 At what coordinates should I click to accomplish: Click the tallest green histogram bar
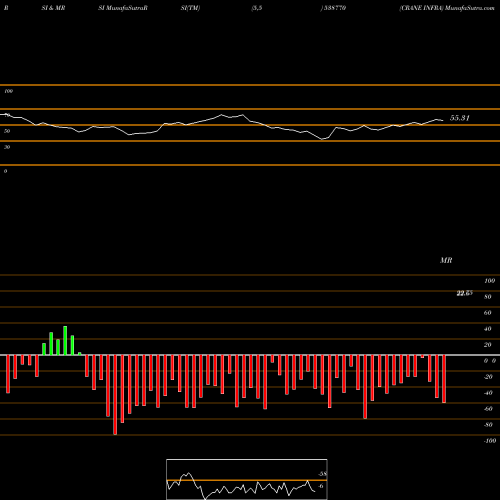click(65, 341)
